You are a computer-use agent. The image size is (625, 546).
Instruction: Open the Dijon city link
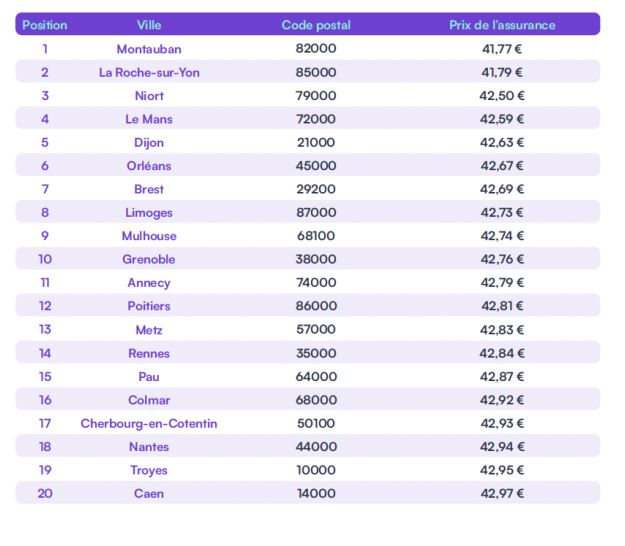click(149, 143)
